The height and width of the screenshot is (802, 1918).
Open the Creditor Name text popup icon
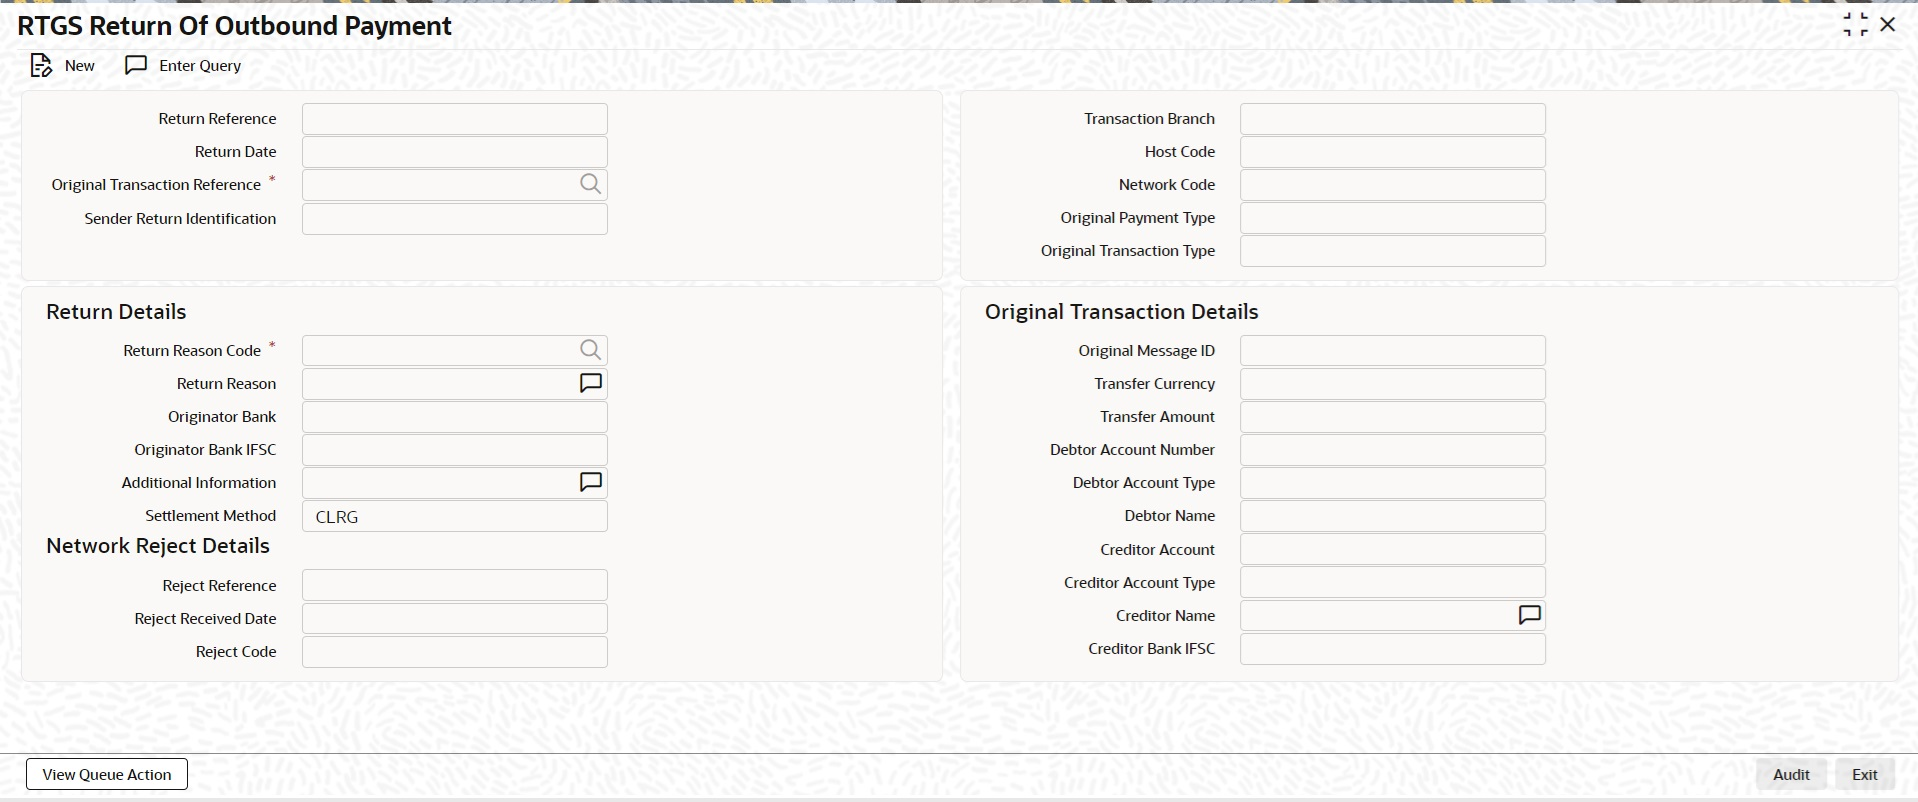tap(1529, 615)
